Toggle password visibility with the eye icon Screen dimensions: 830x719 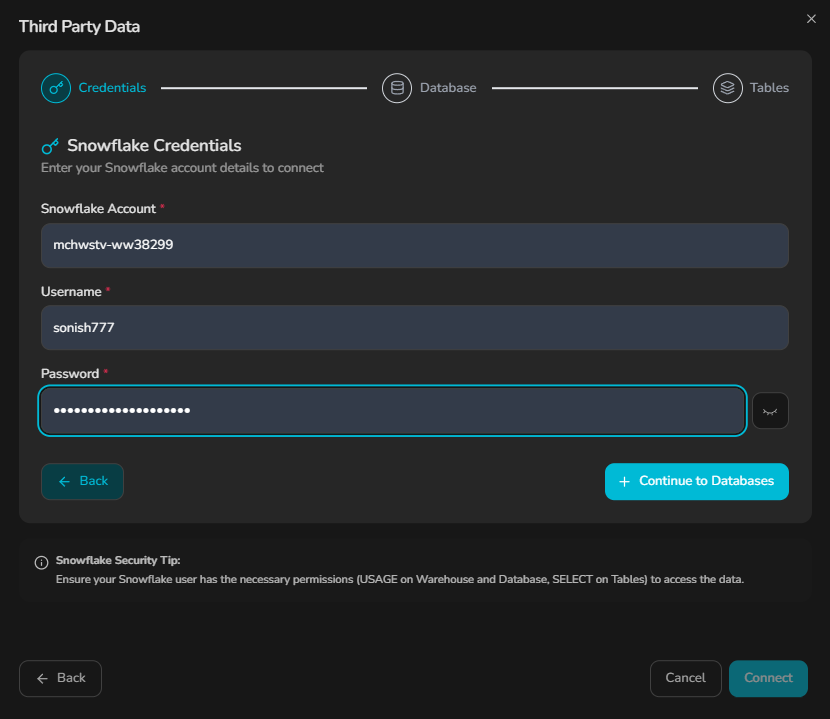coord(770,411)
